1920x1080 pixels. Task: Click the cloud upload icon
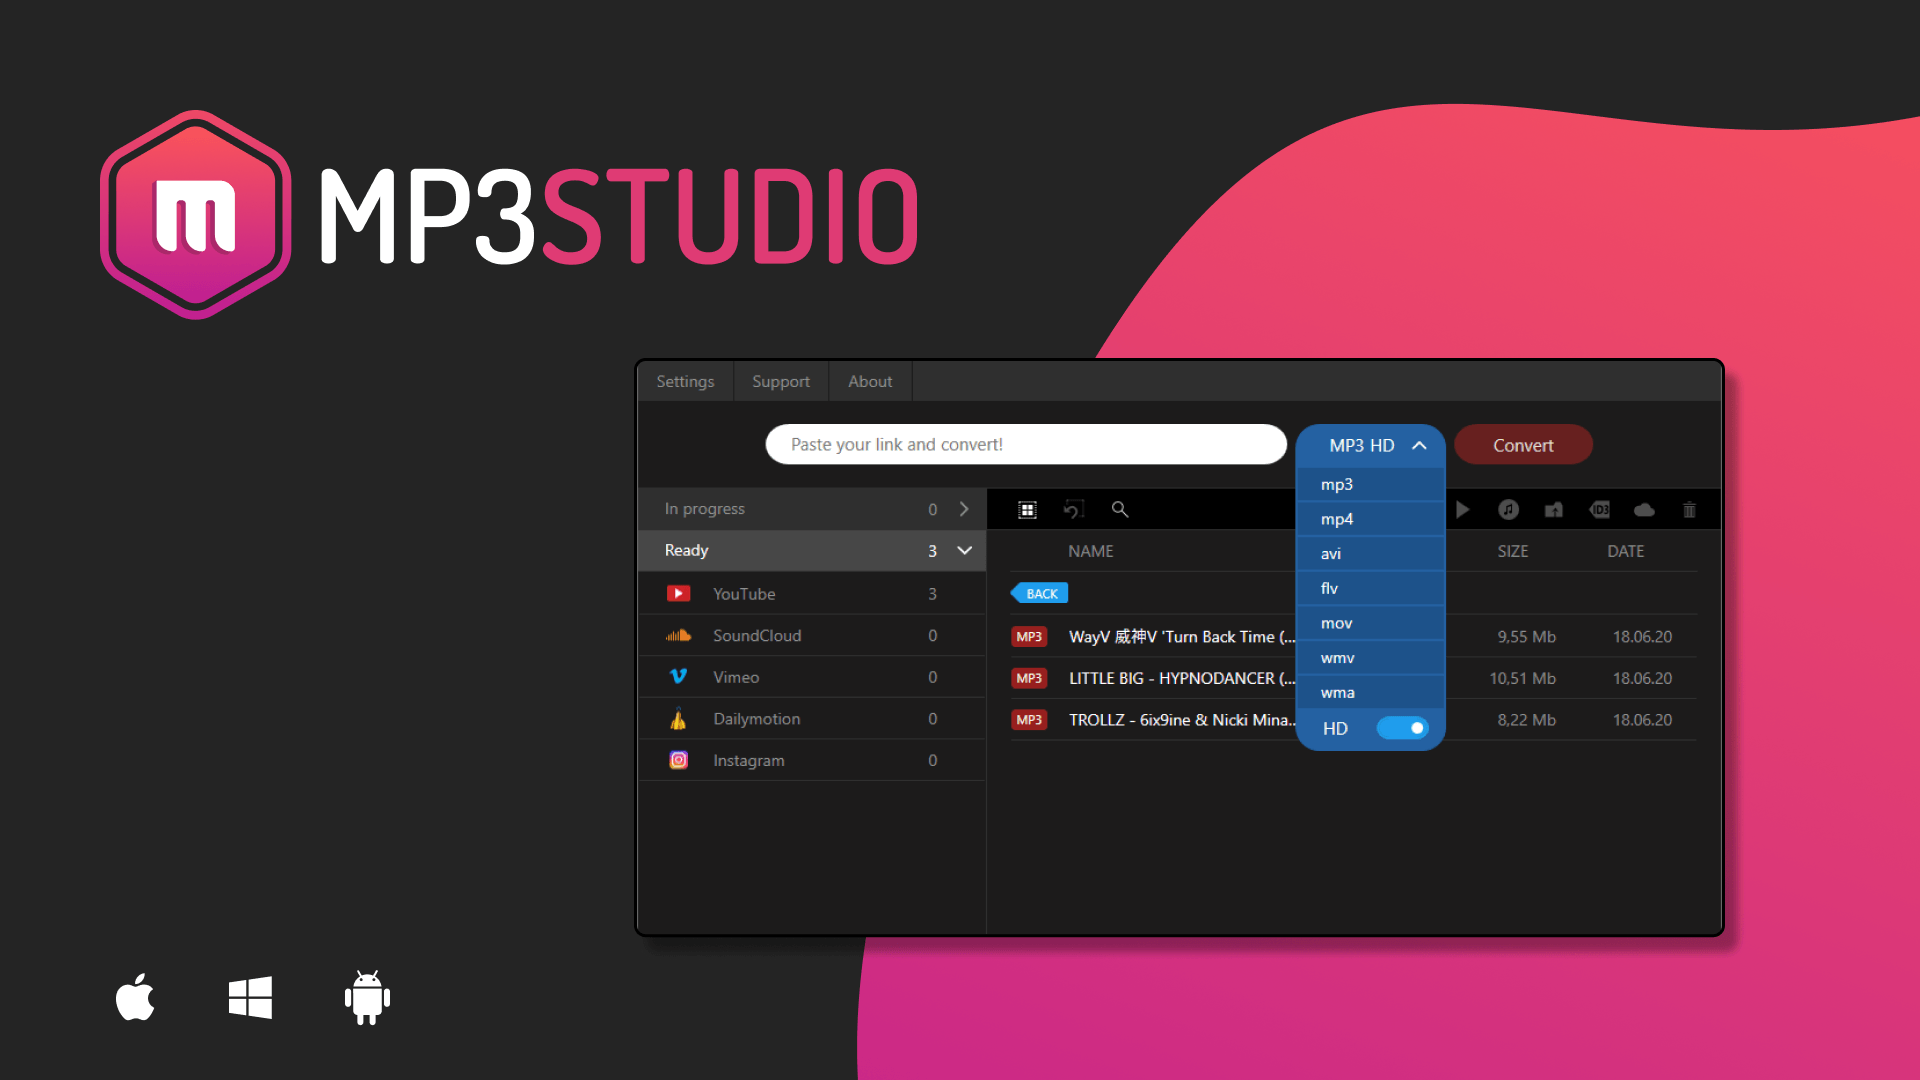(1644, 510)
